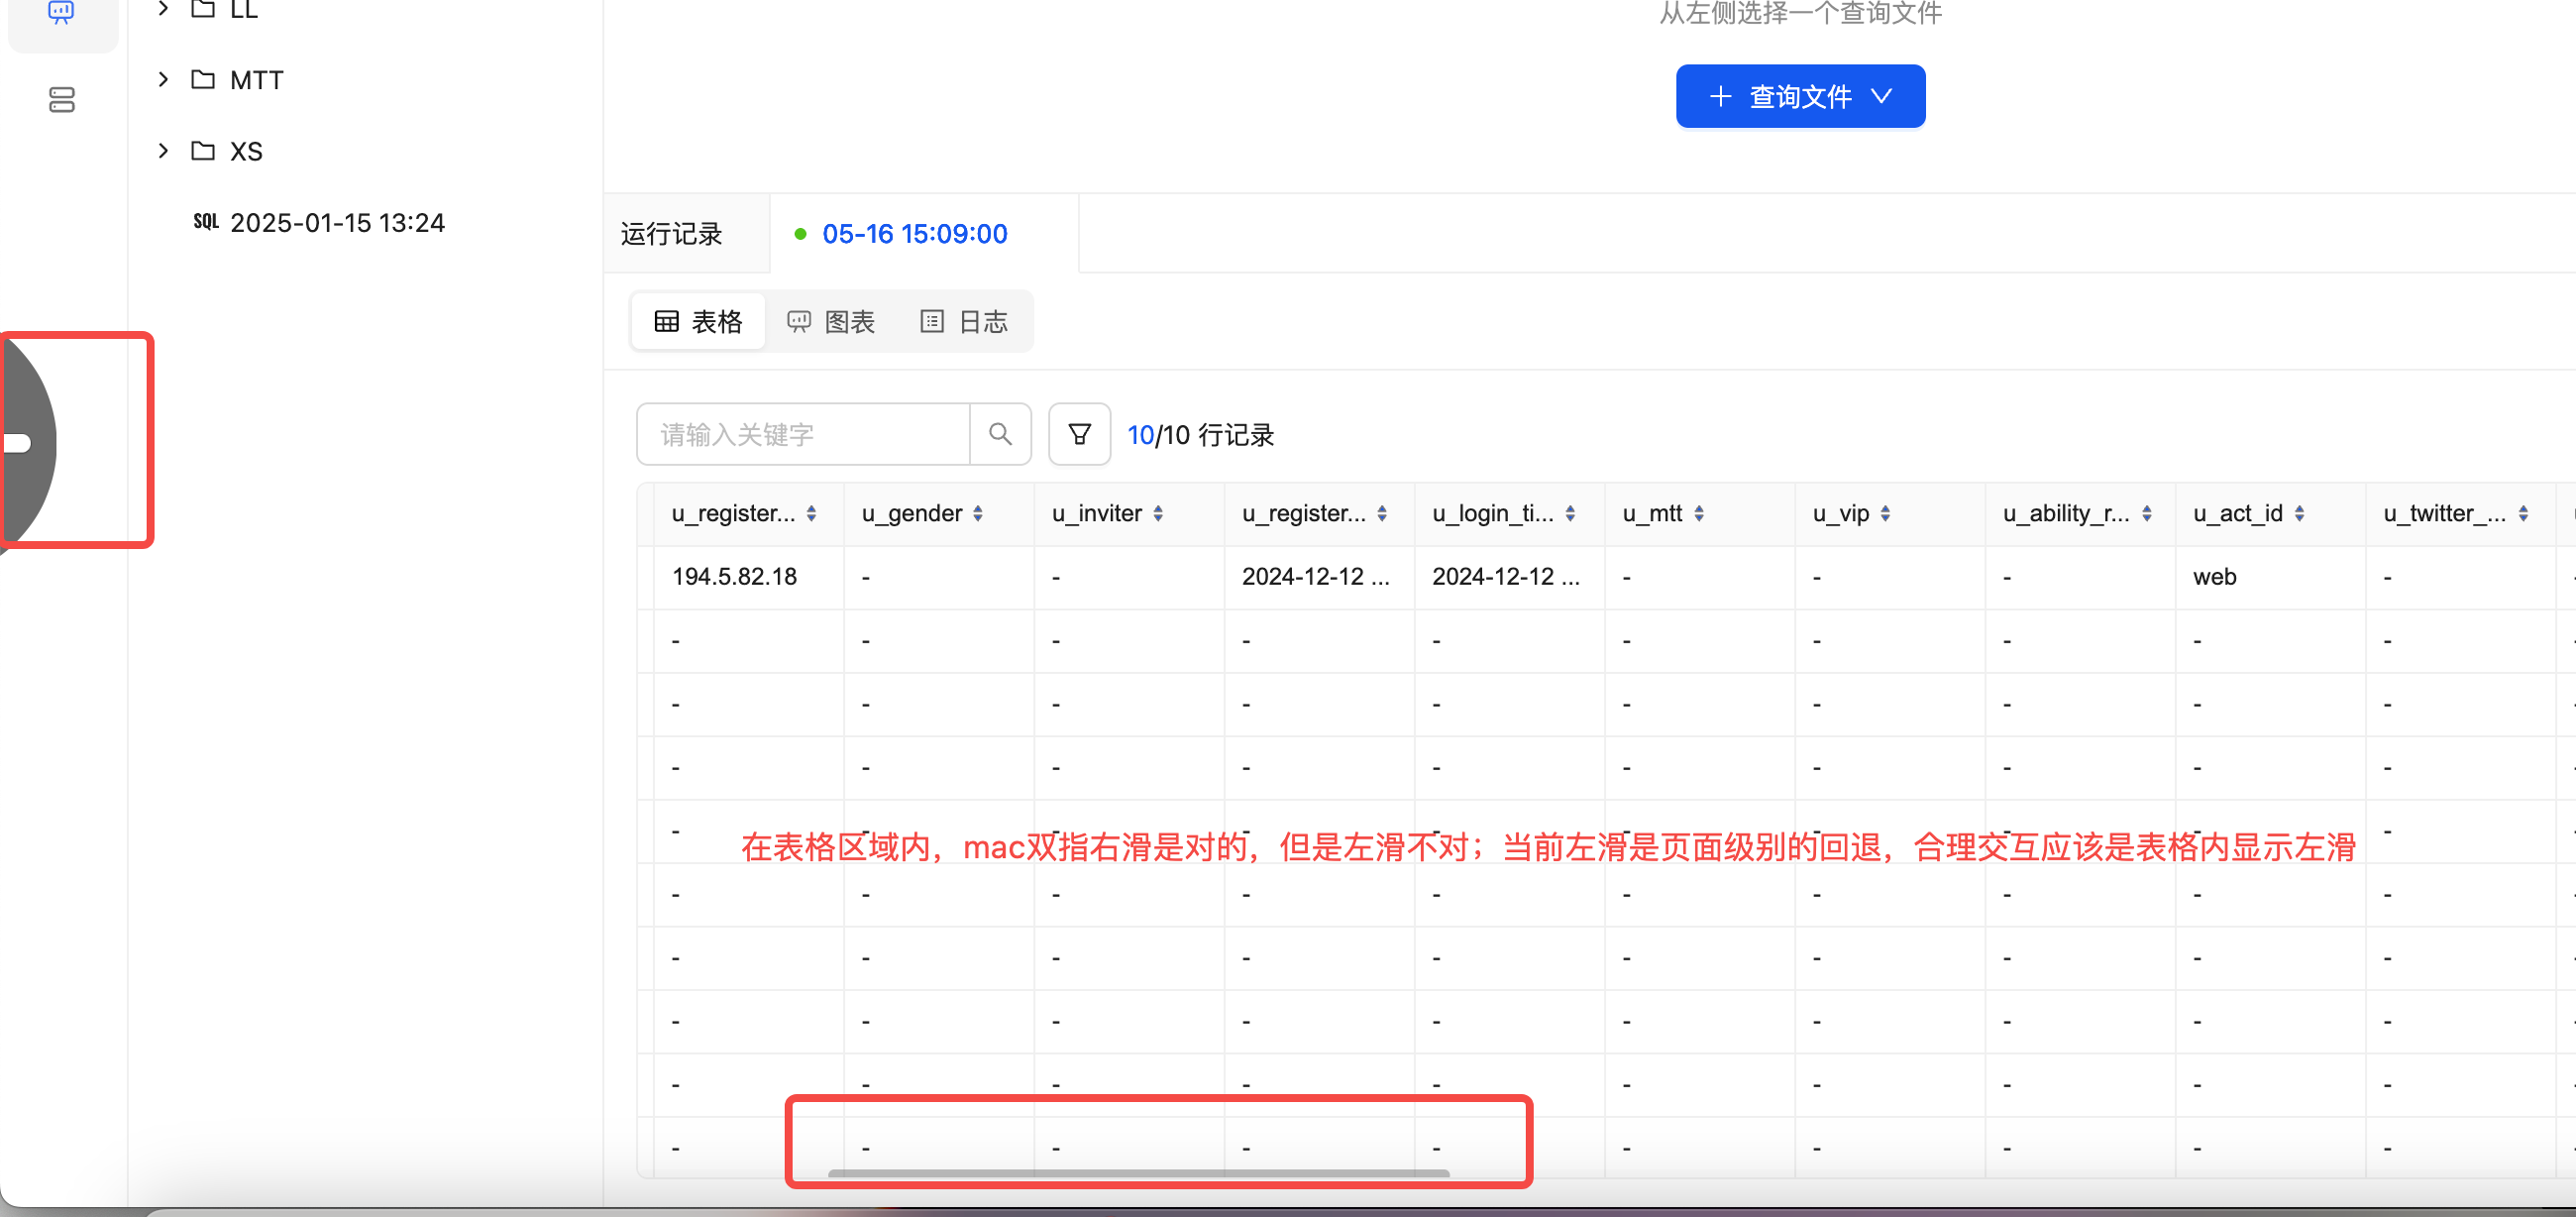Expand the MTT folder
This screenshot has width=2576, height=1217.
(163, 79)
